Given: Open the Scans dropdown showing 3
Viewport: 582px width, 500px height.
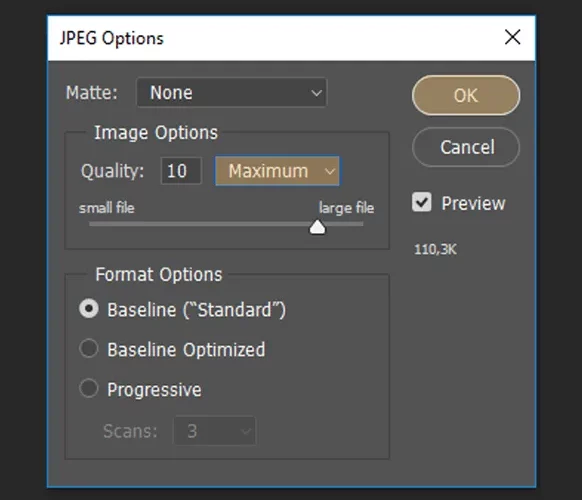Looking at the screenshot, I should click(x=215, y=431).
